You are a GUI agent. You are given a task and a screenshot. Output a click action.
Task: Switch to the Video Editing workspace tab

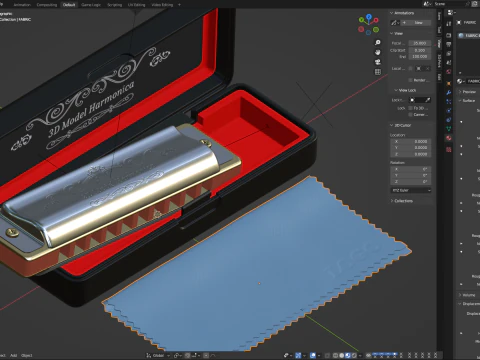coord(162,5)
